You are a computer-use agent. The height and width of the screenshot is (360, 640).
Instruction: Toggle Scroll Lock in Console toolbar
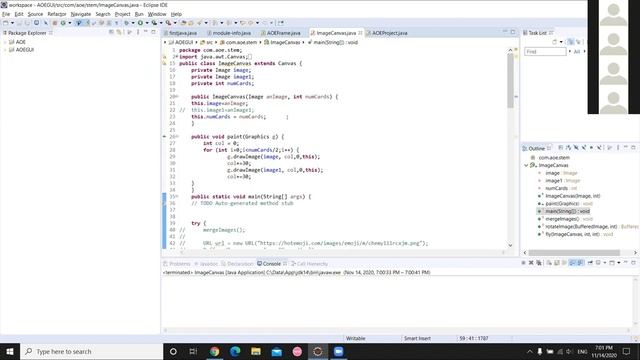coord(556,263)
